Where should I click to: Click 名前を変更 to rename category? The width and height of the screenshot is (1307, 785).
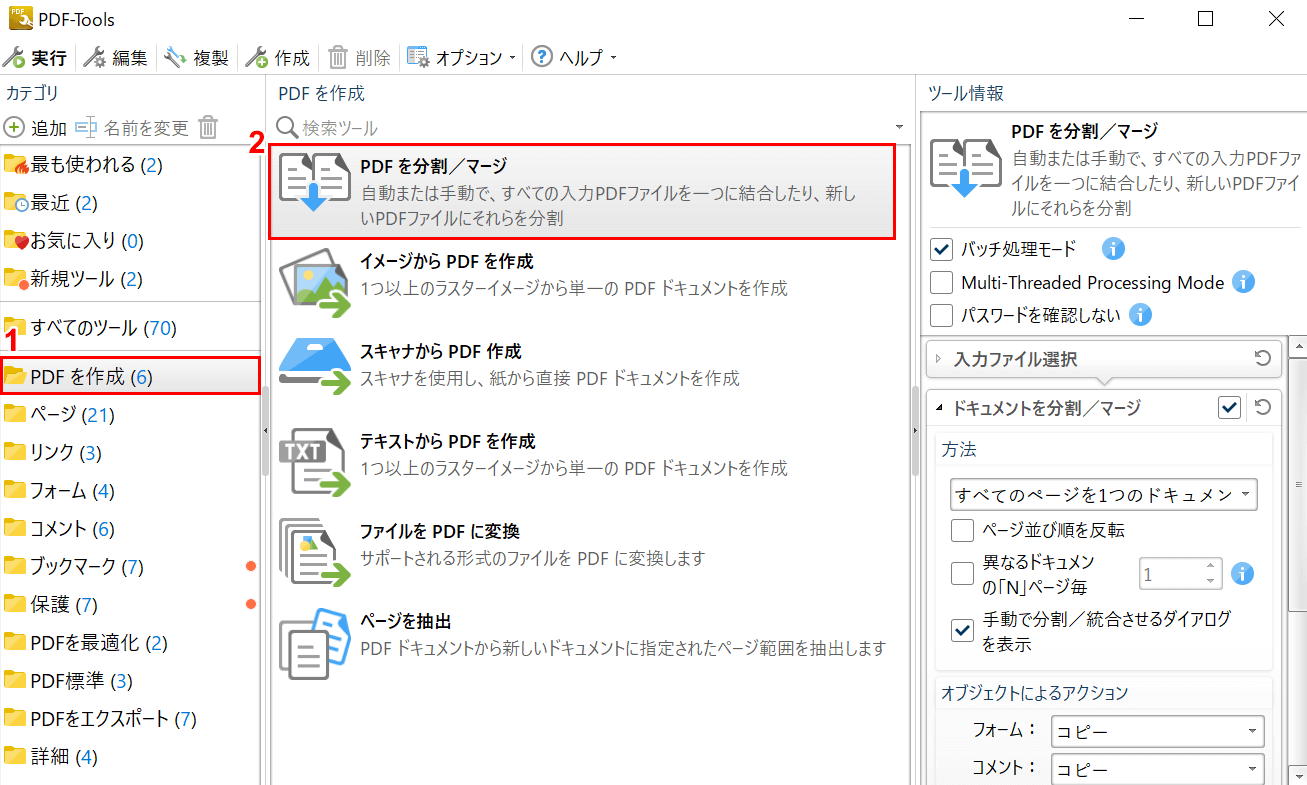pos(132,127)
